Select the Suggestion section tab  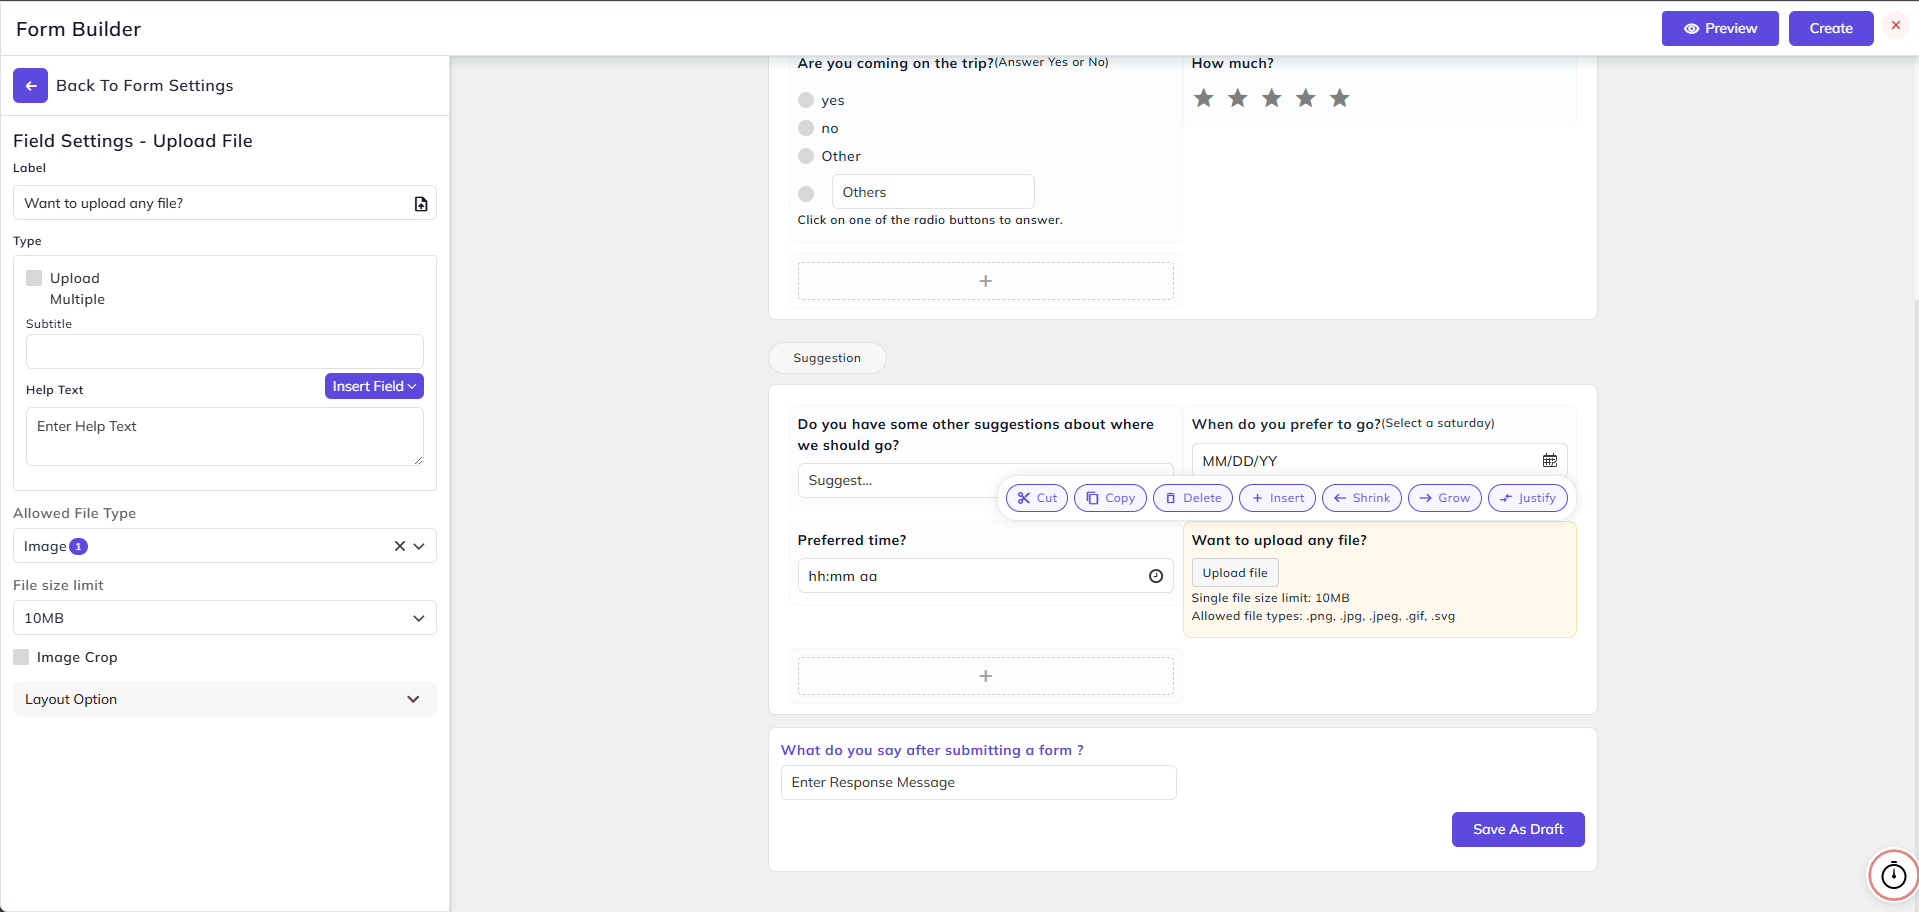tap(827, 358)
